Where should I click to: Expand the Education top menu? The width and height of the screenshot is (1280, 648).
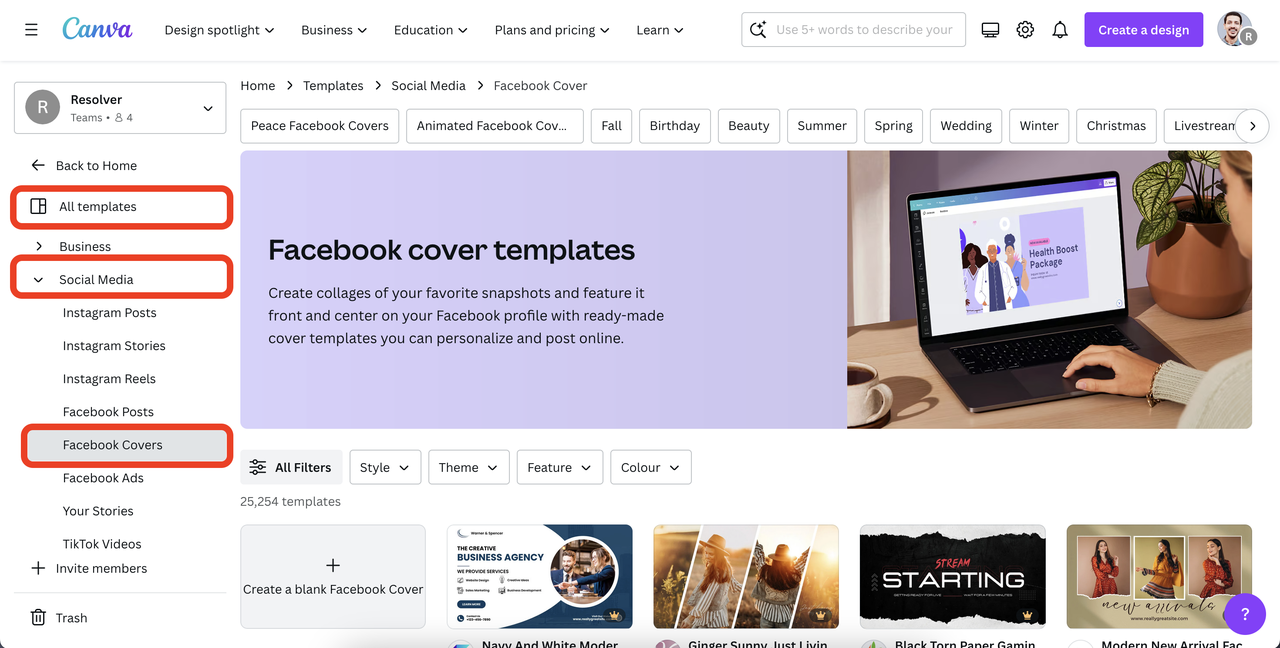(x=431, y=30)
